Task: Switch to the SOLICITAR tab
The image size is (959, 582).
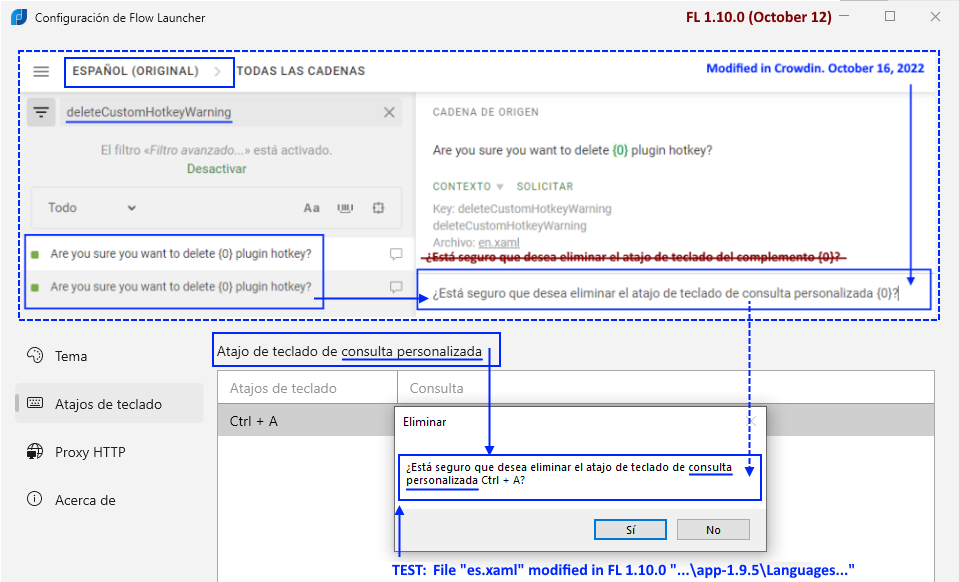Action: (x=546, y=186)
